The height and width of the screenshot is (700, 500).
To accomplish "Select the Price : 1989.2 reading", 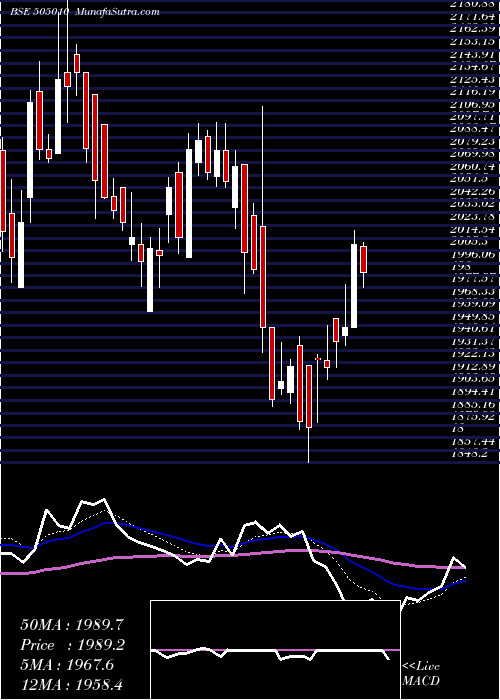I will [73, 645].
